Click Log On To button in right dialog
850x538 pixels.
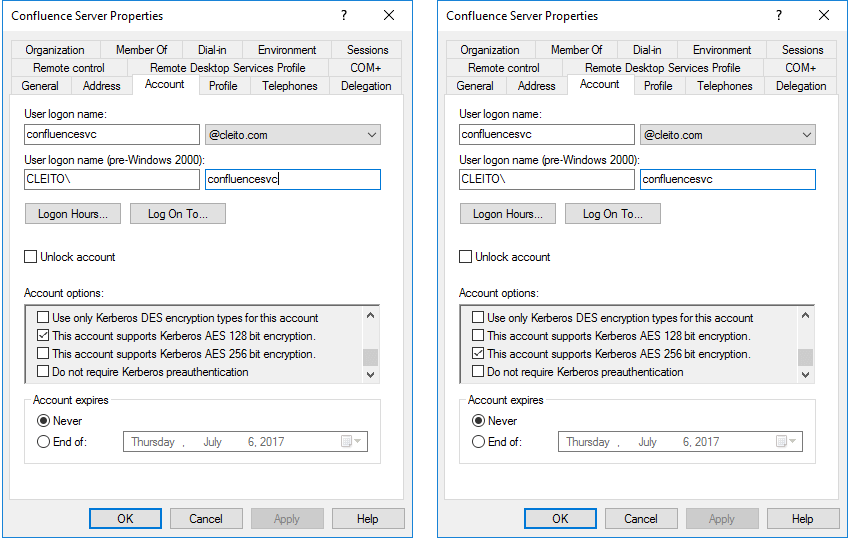tap(613, 214)
